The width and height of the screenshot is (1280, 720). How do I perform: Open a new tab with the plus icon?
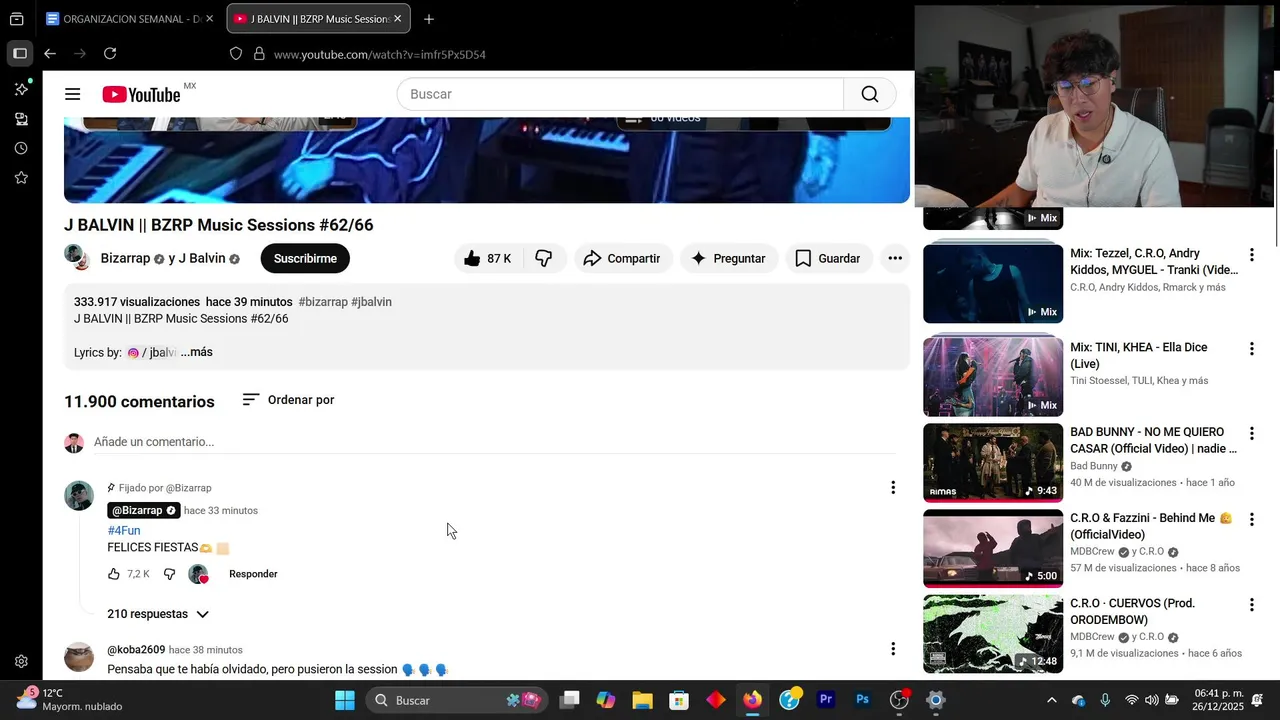(x=429, y=19)
